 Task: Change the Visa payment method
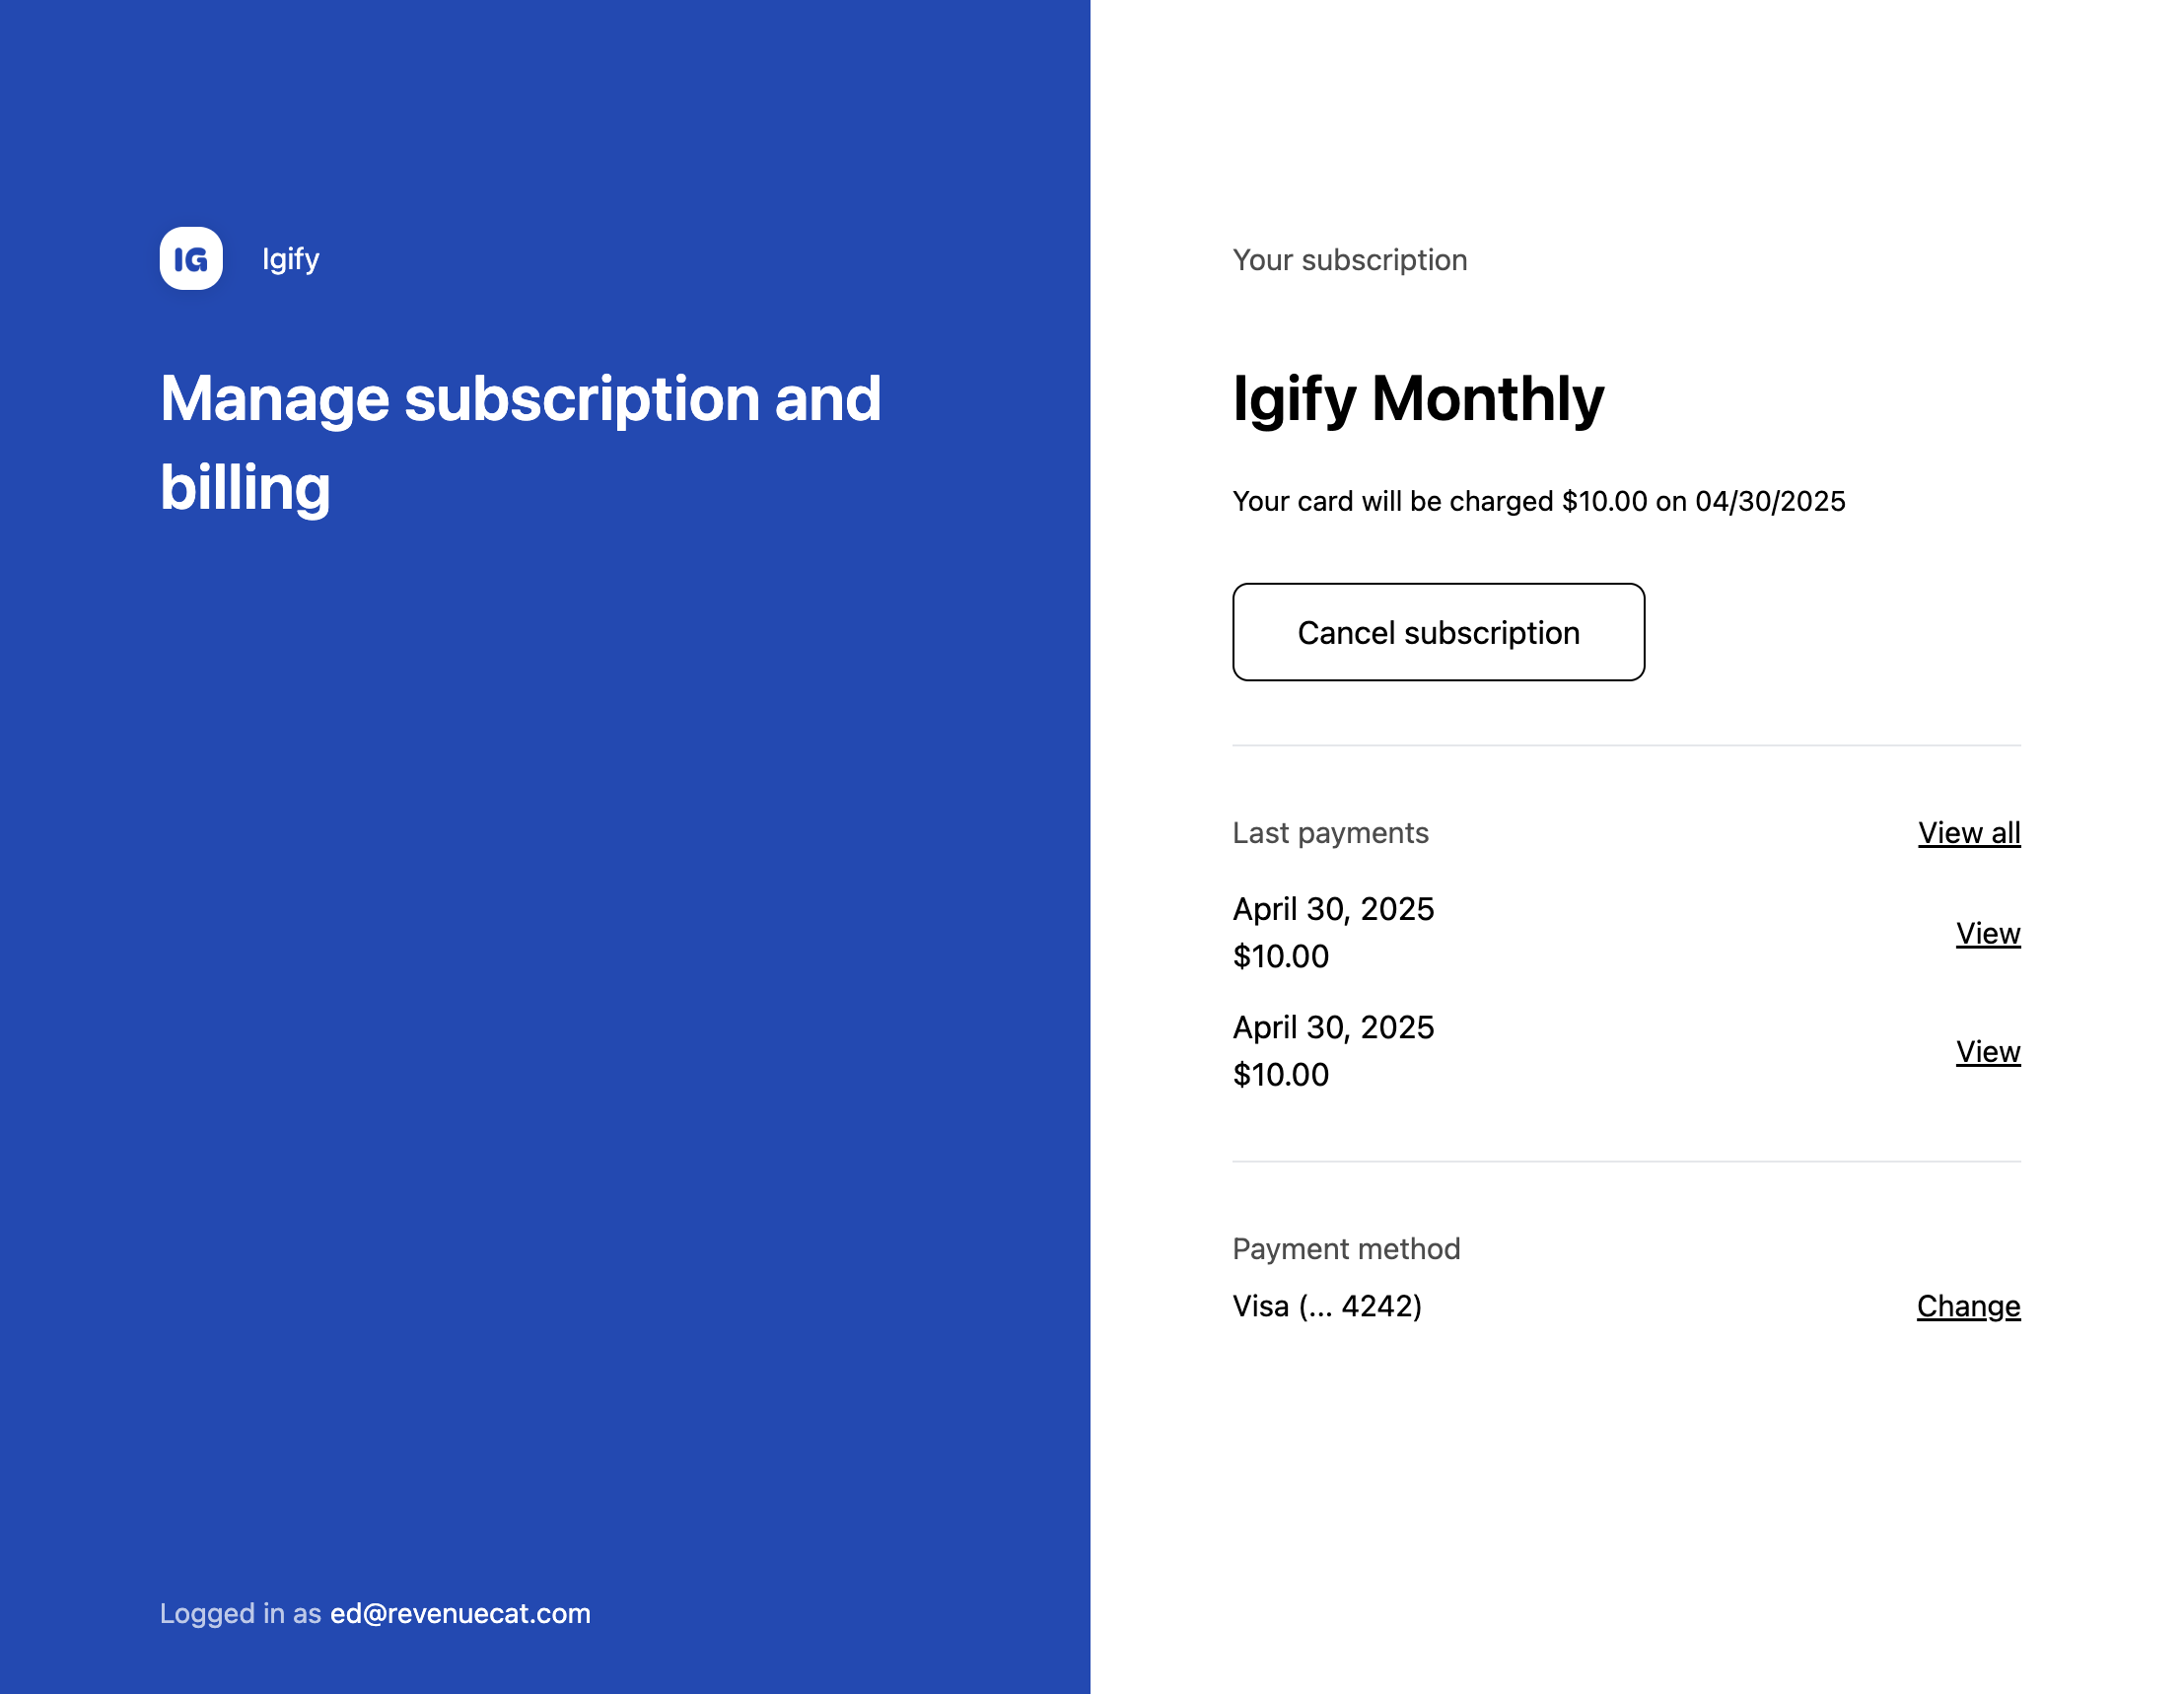click(x=1968, y=1306)
